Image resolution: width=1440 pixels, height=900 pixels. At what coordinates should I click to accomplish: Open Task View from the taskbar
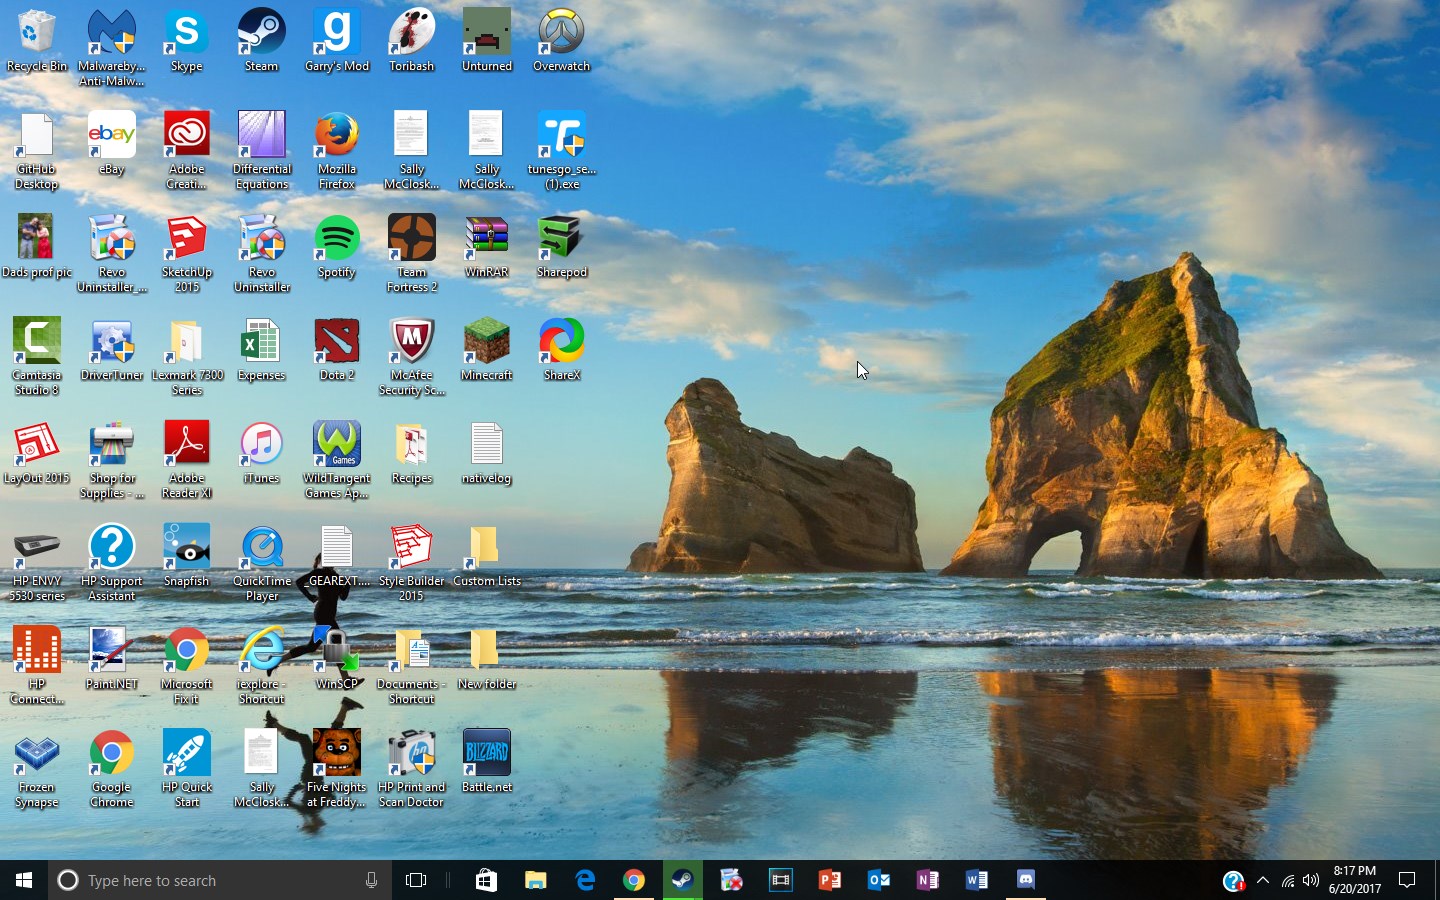[x=416, y=880]
